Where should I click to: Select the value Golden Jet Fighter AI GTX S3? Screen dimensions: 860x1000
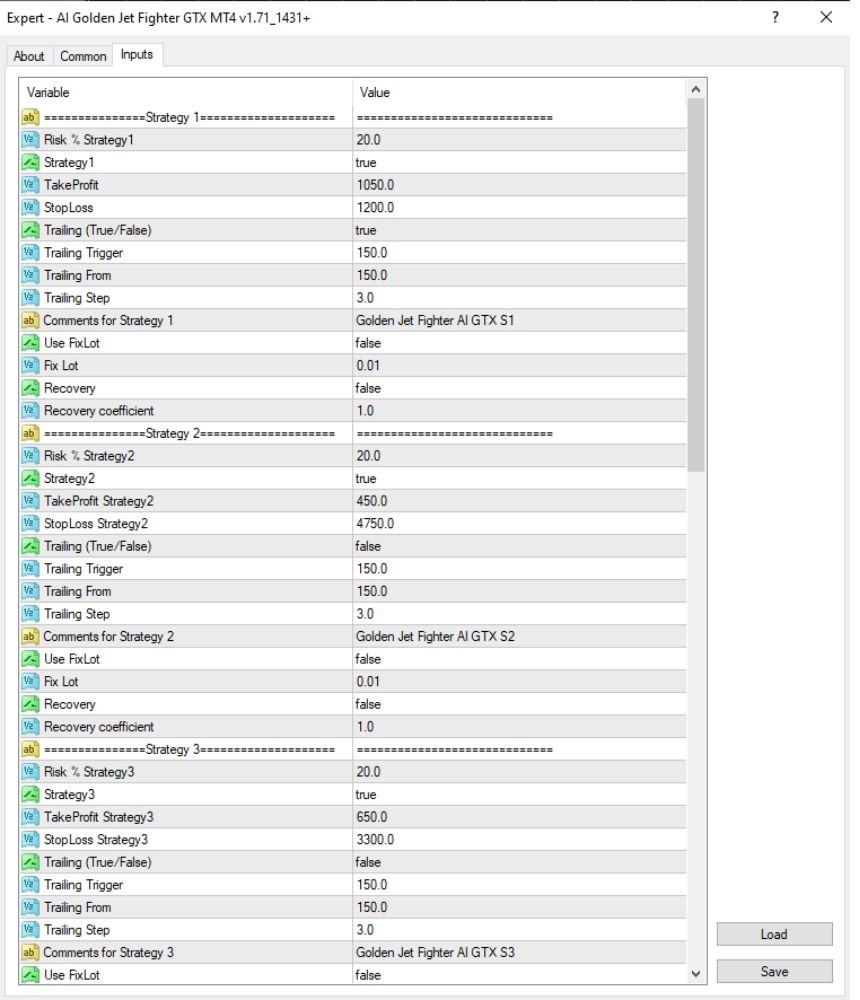pyautogui.click(x=435, y=952)
